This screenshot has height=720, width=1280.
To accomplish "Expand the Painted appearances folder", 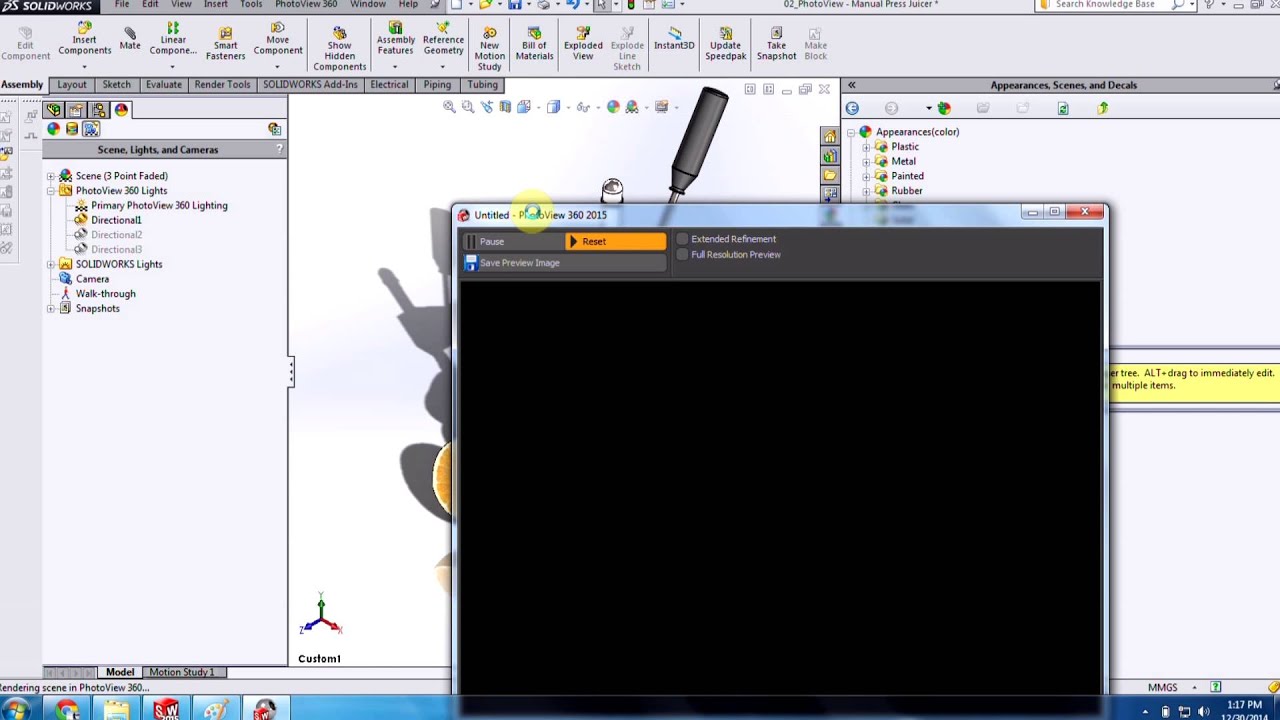I will coord(867,177).
